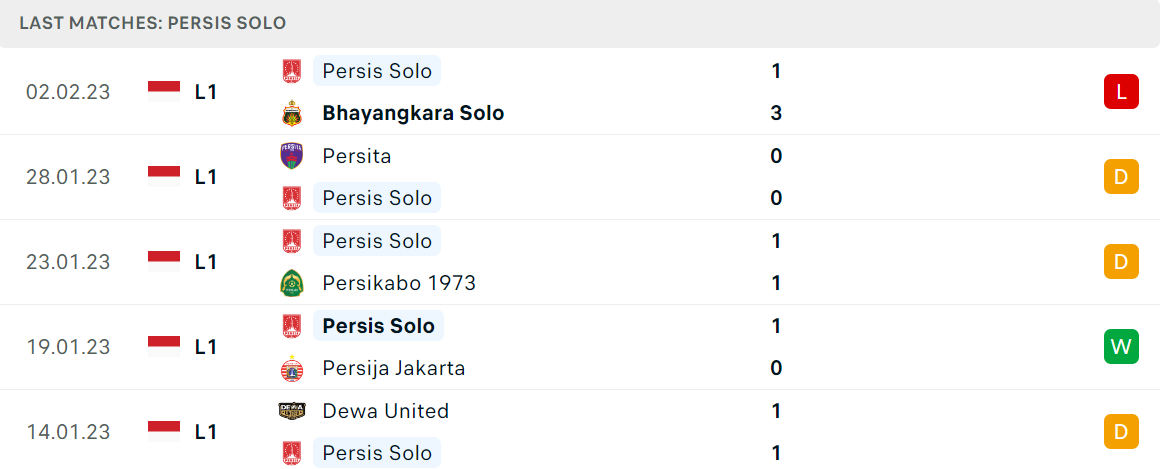This screenshot has width=1162, height=469.
Task: Click the D badge for 14.01.23 match
Action: point(1121,431)
